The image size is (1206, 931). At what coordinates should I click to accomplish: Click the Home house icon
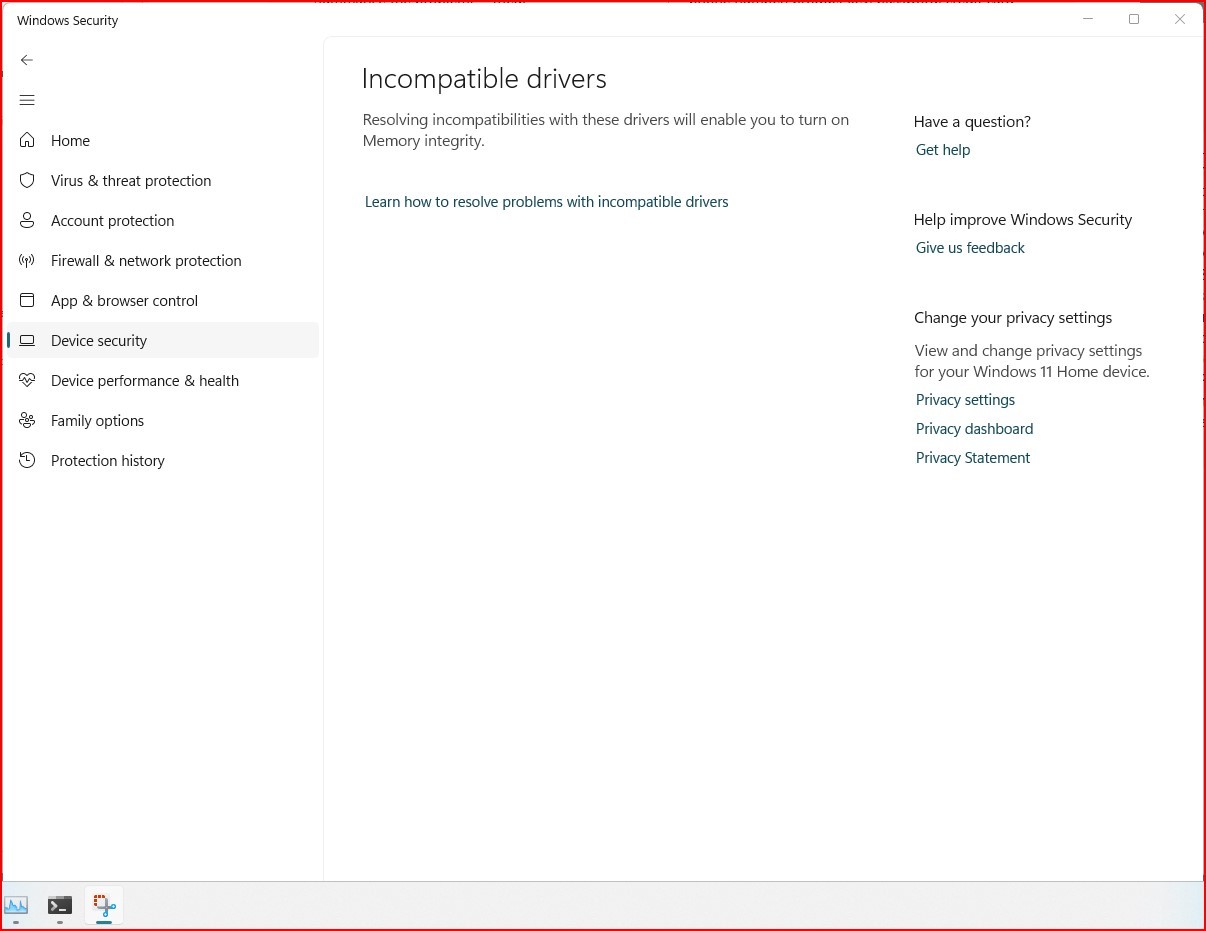[x=28, y=141]
